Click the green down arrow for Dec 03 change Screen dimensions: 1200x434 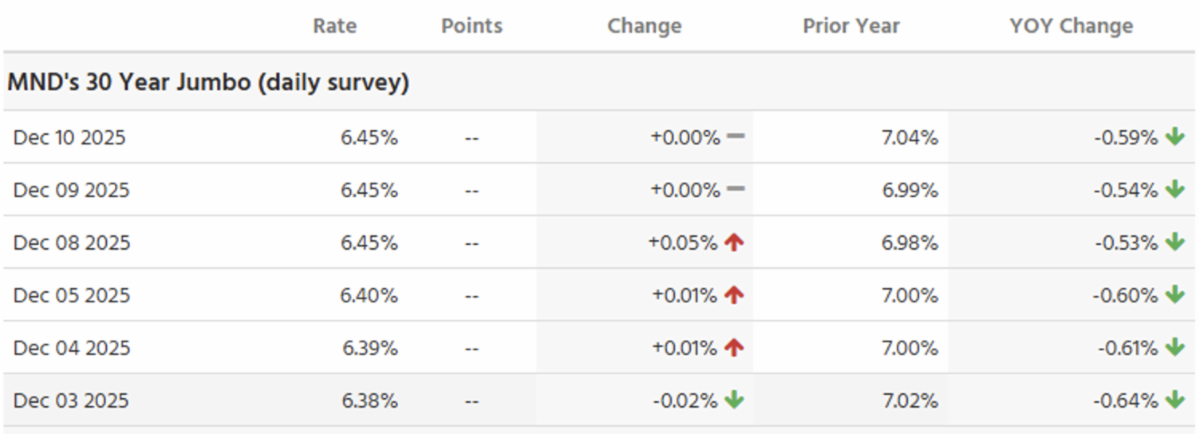(735, 401)
